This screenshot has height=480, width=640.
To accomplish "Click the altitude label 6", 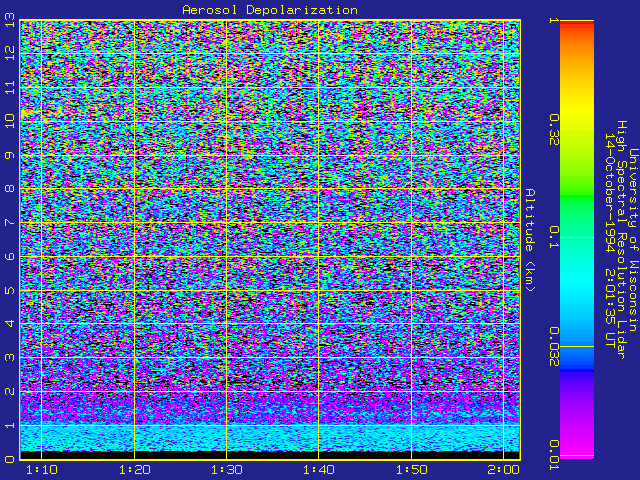I will pyautogui.click(x=9, y=256).
